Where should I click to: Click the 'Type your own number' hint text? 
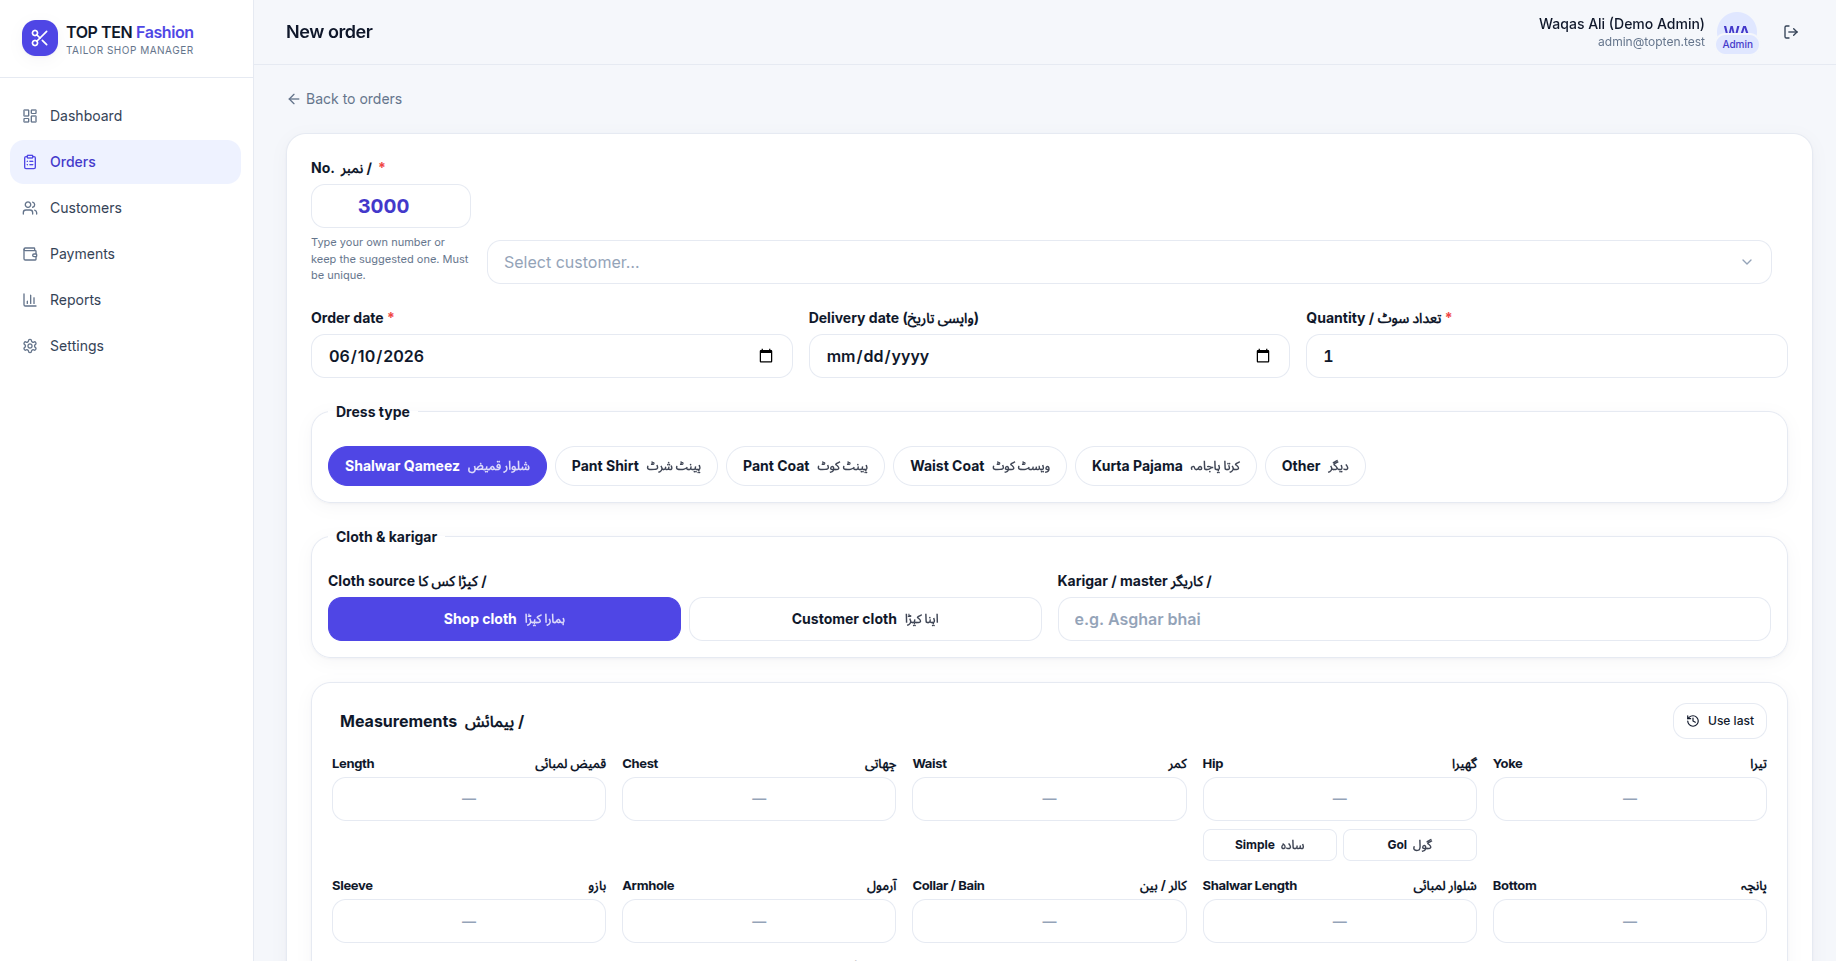pos(390,259)
